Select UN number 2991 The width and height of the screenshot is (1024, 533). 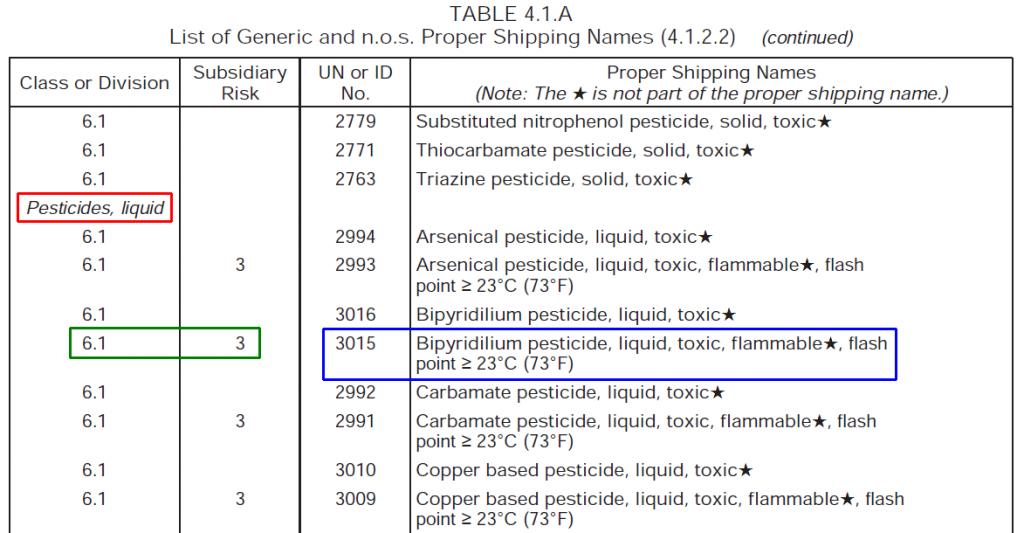355,421
